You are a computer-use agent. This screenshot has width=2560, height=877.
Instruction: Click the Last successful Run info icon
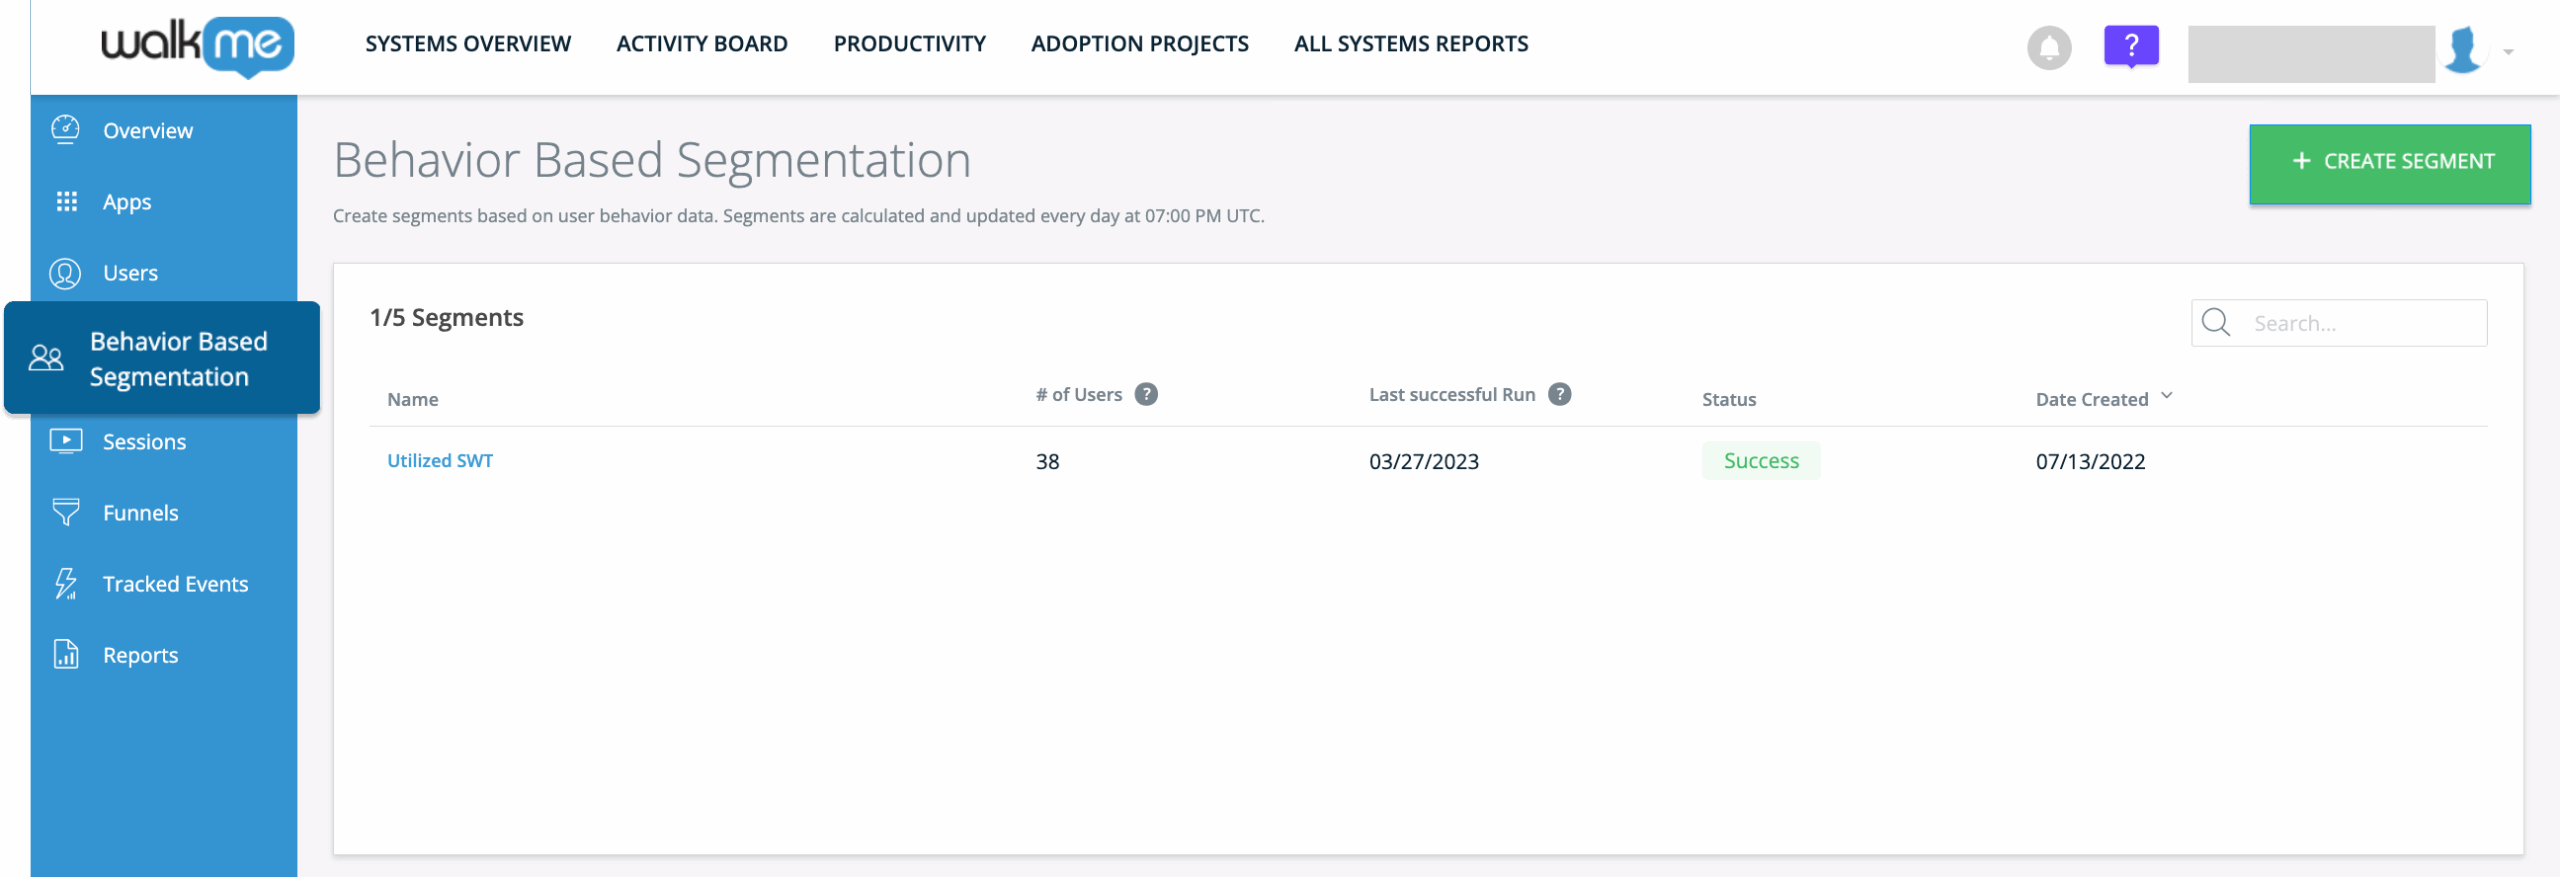[1559, 395]
